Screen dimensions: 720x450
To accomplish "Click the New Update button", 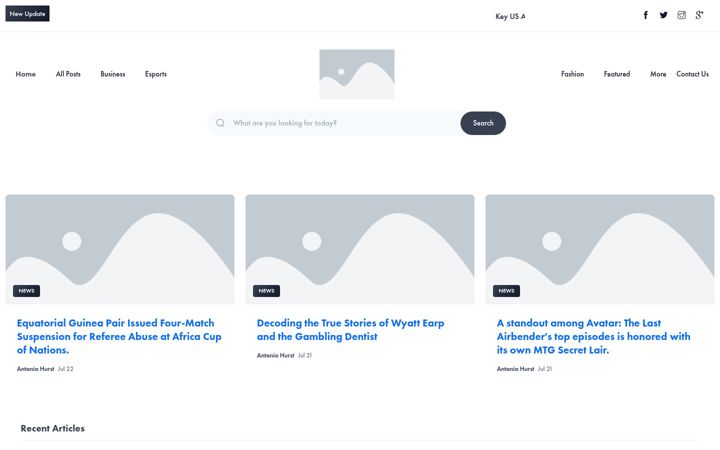I will pyautogui.click(x=28, y=14).
